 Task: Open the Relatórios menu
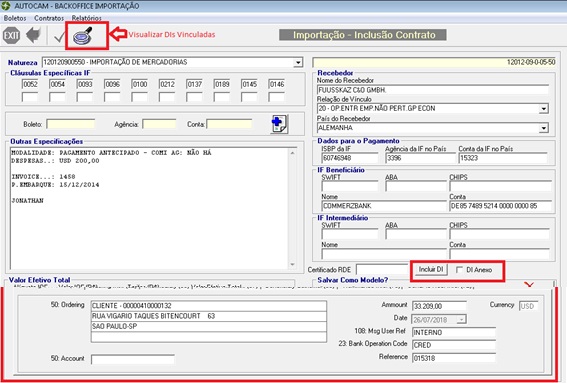point(86,18)
